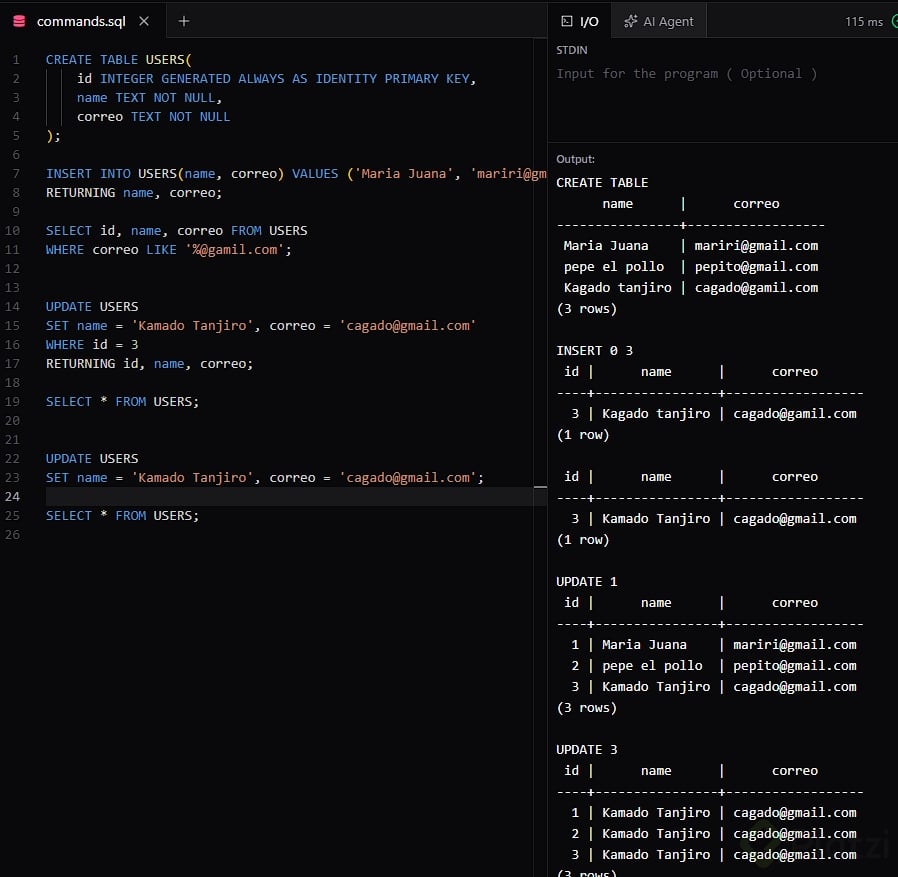
Task: Click the RETURNING id, name, correo line
Action: point(149,363)
